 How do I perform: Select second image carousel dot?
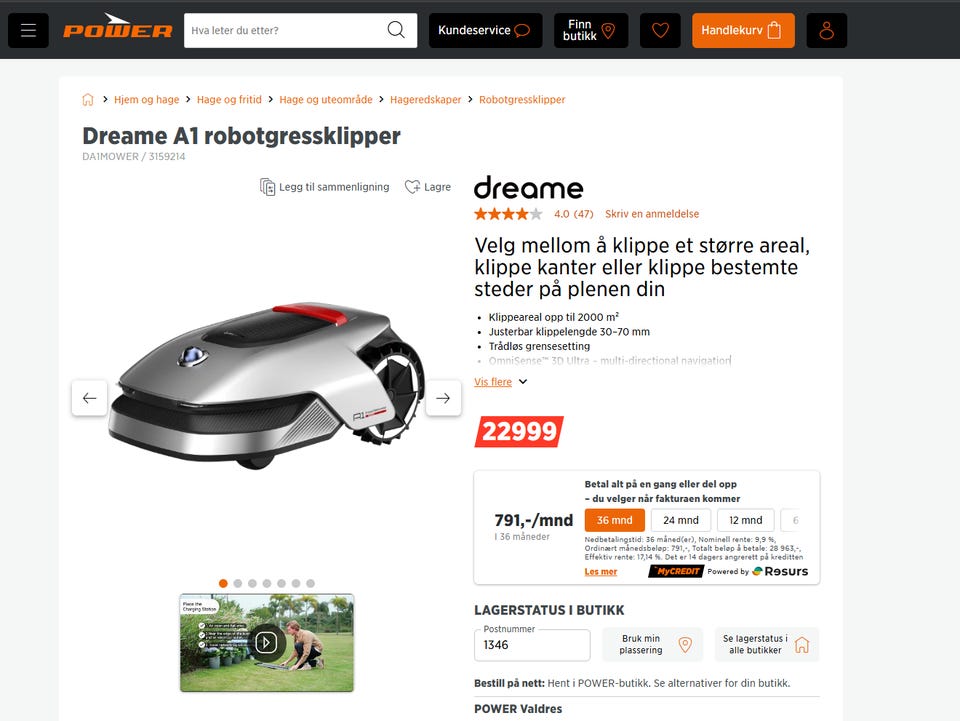tap(238, 583)
